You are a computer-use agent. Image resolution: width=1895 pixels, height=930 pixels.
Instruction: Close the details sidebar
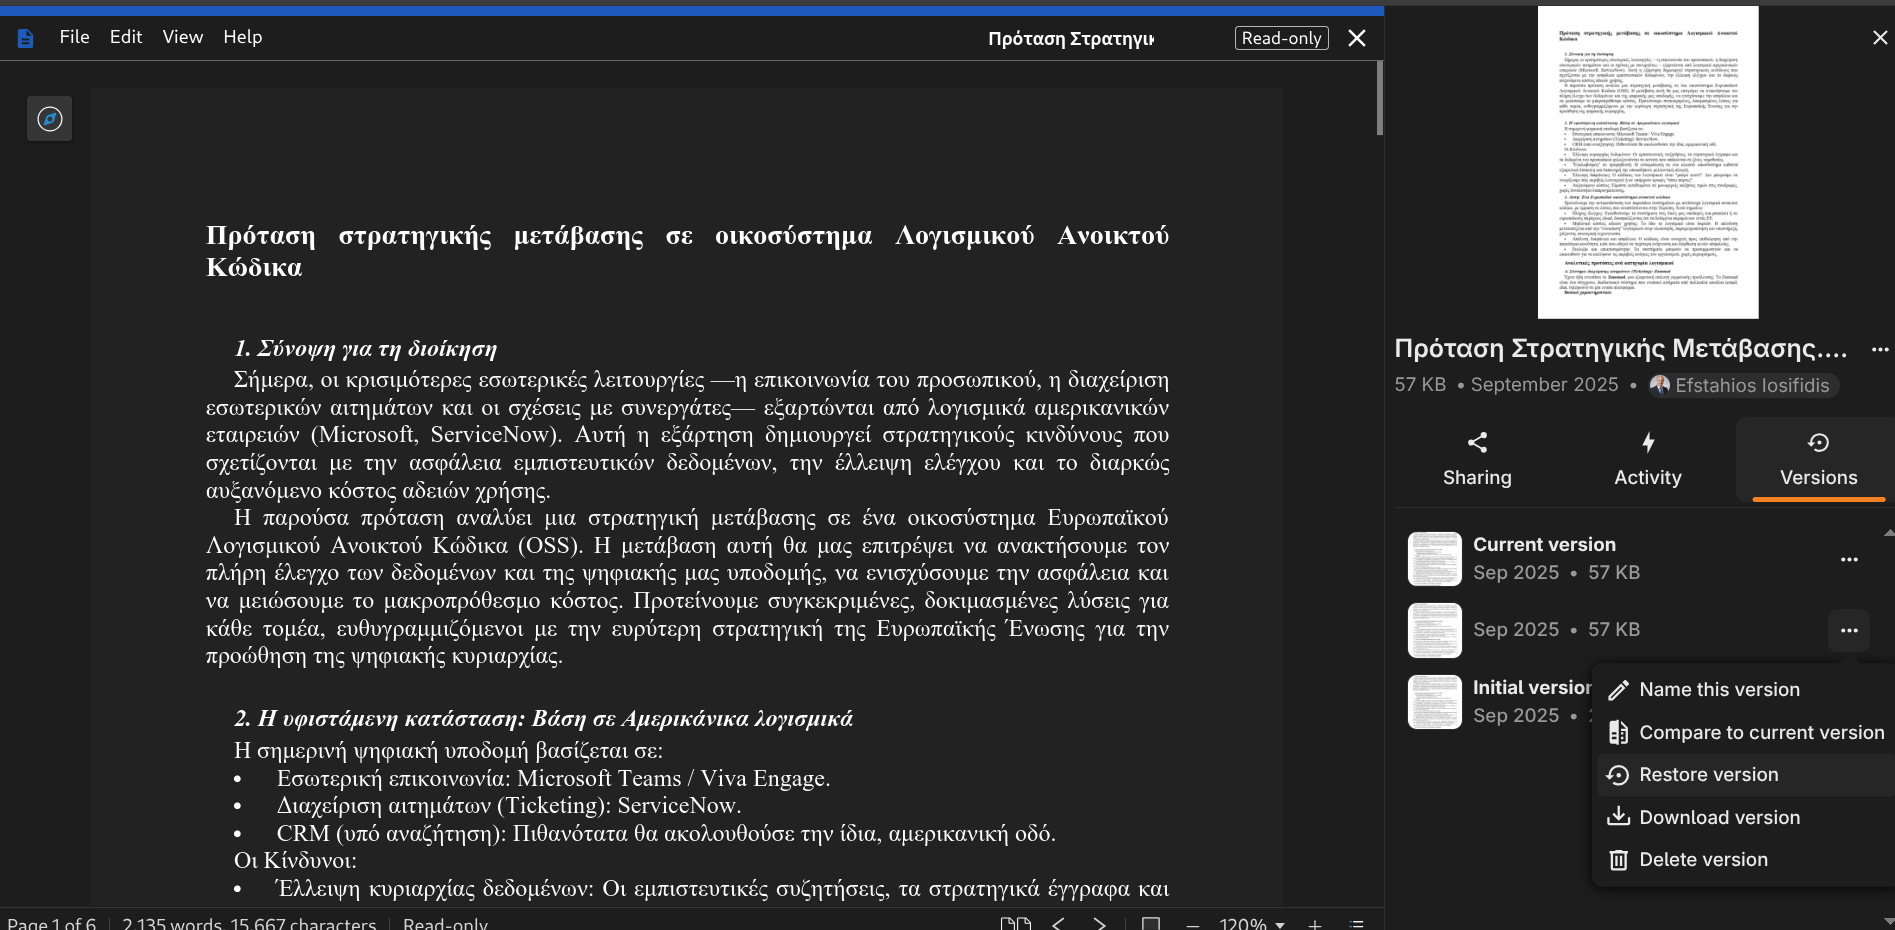point(1879,38)
